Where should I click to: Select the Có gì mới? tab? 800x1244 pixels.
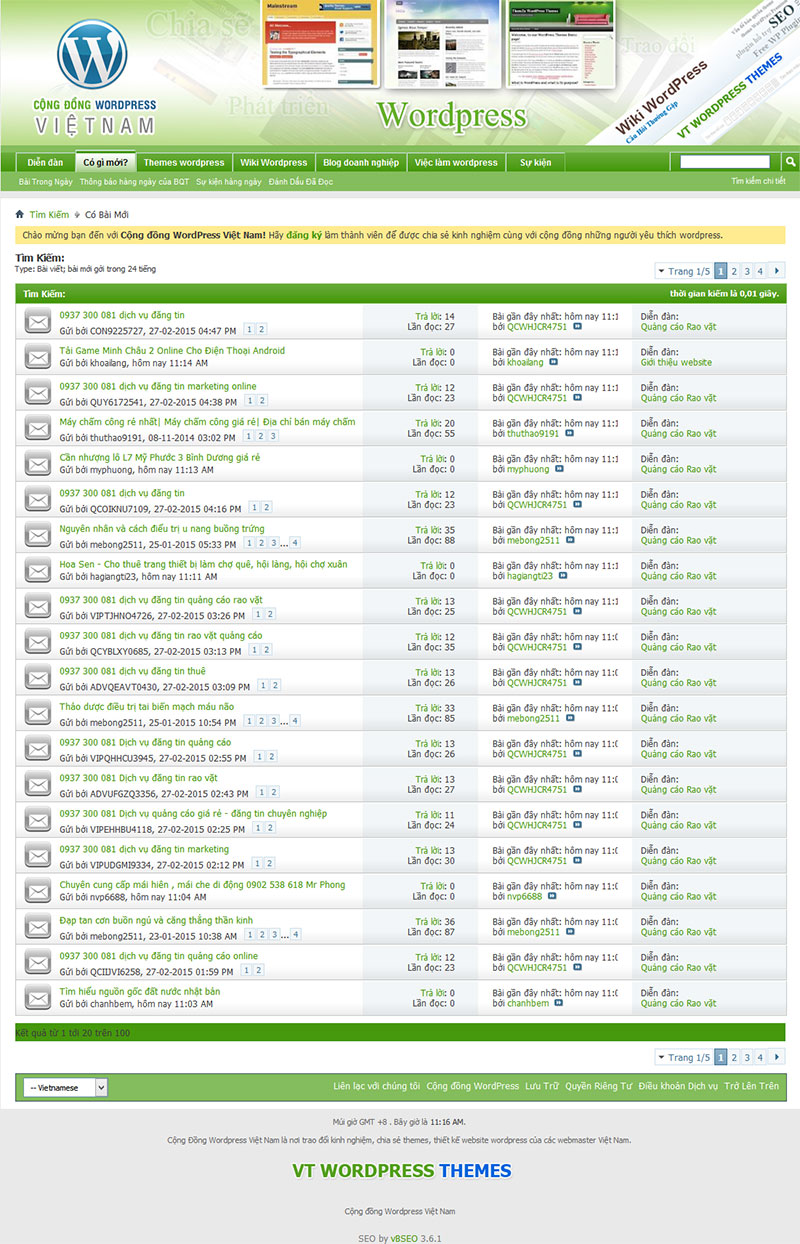(105, 162)
